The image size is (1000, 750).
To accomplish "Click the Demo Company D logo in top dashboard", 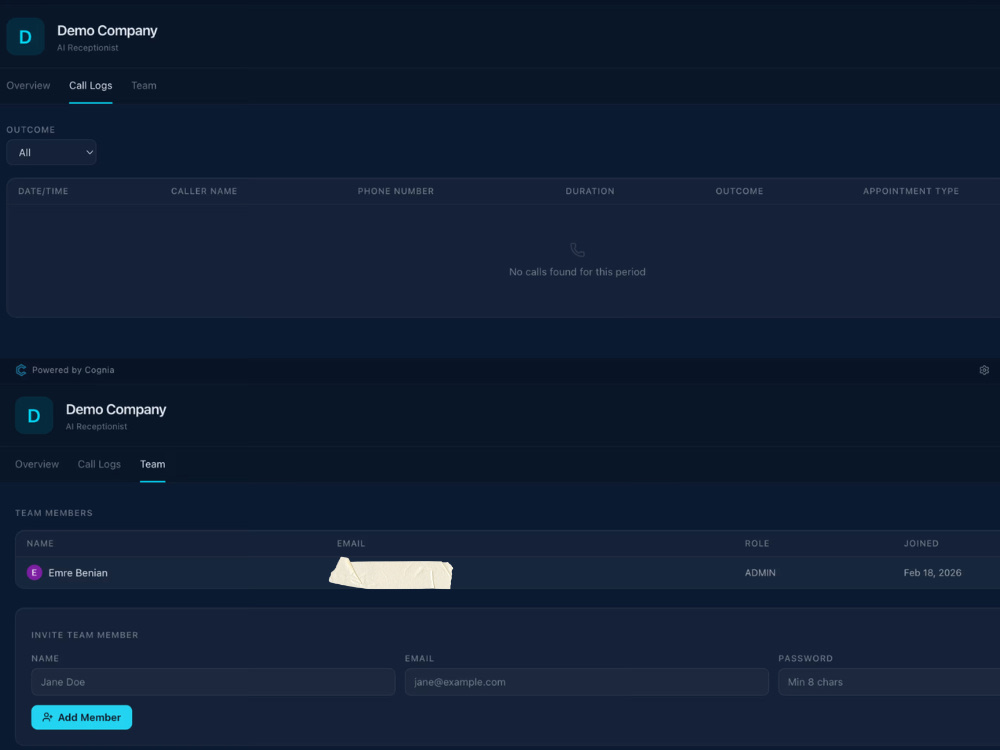I will pos(26,37).
